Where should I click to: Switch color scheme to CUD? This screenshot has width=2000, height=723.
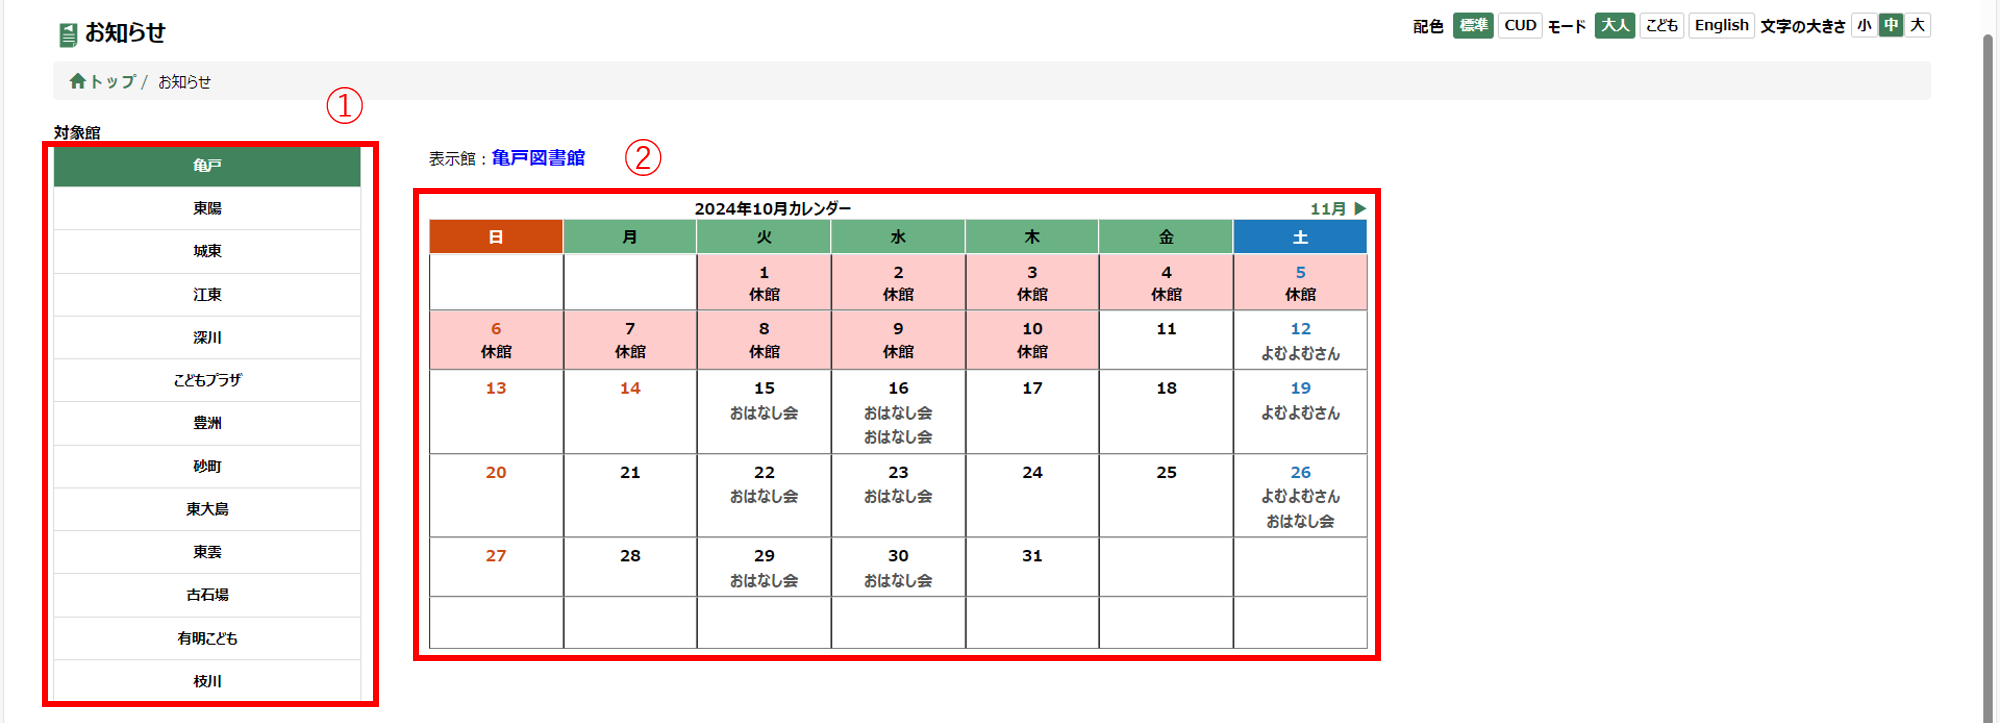coord(1520,26)
